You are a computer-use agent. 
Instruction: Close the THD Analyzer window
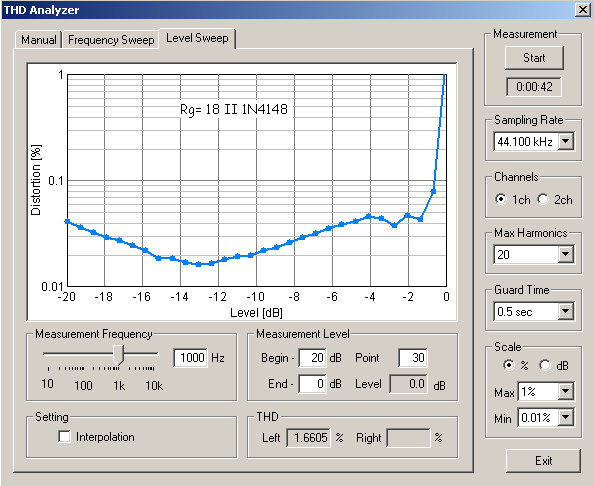coord(582,9)
